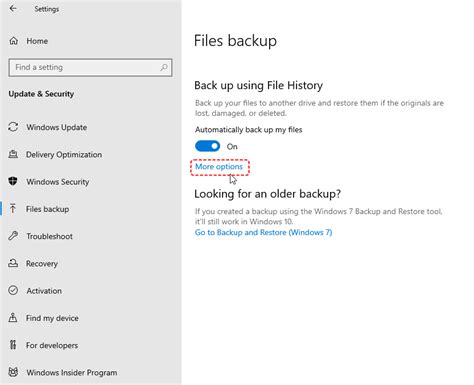
Task: Open Find my device page
Action: click(x=52, y=318)
